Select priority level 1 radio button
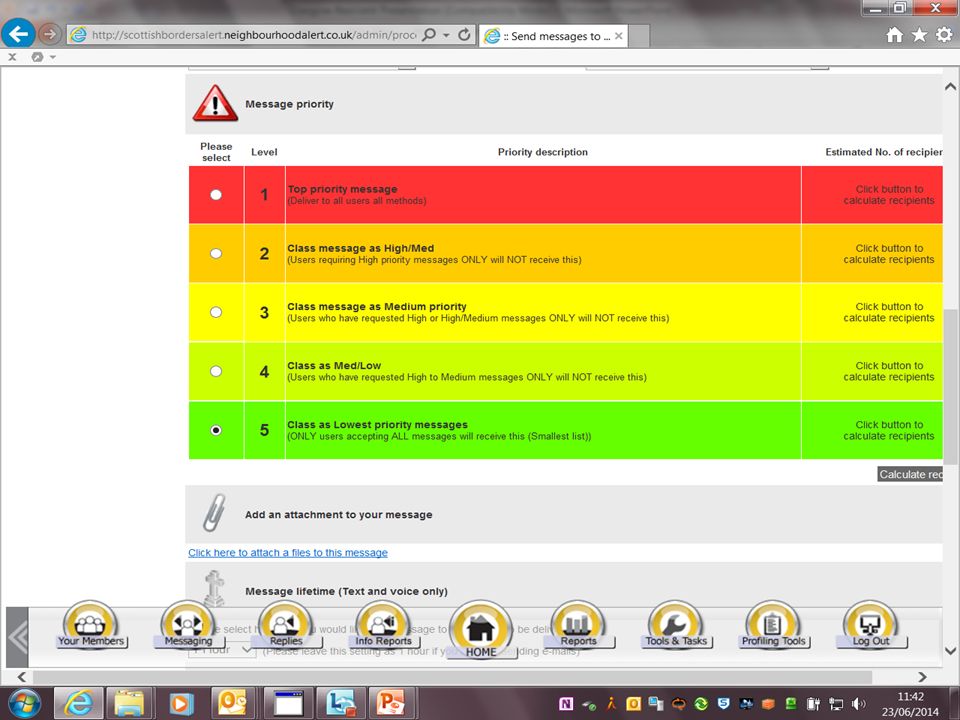This screenshot has height=720, width=960. [x=216, y=195]
